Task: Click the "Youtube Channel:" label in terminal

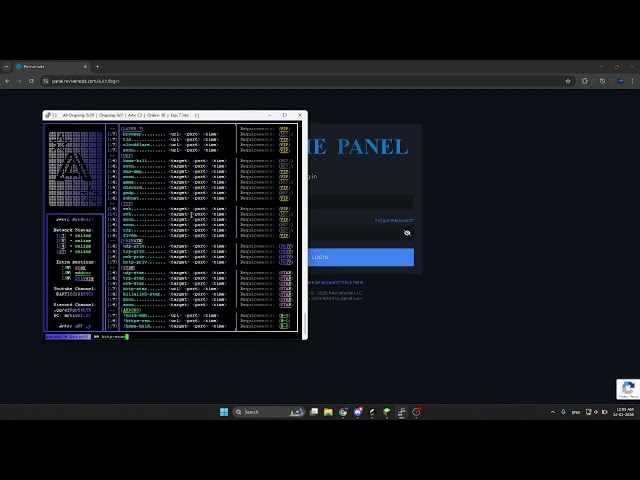Action: click(x=75, y=289)
